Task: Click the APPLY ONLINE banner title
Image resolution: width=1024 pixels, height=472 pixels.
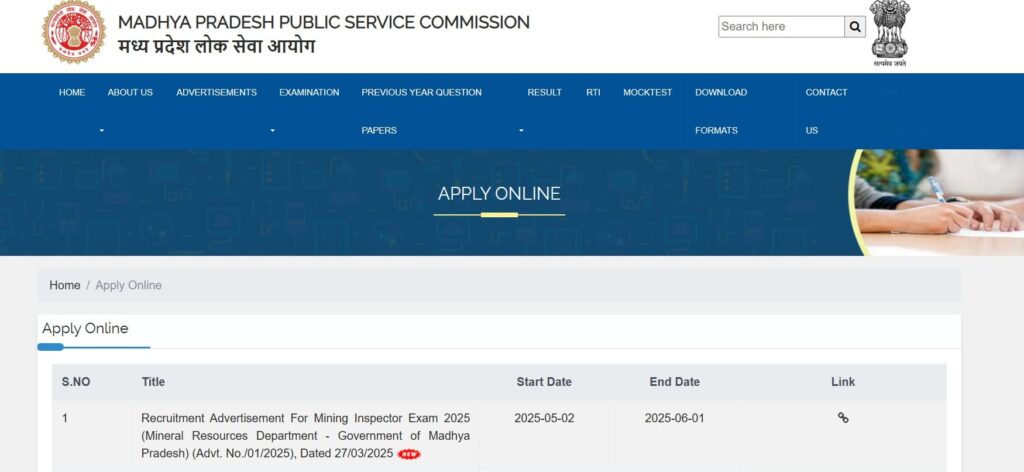Action: coord(499,194)
